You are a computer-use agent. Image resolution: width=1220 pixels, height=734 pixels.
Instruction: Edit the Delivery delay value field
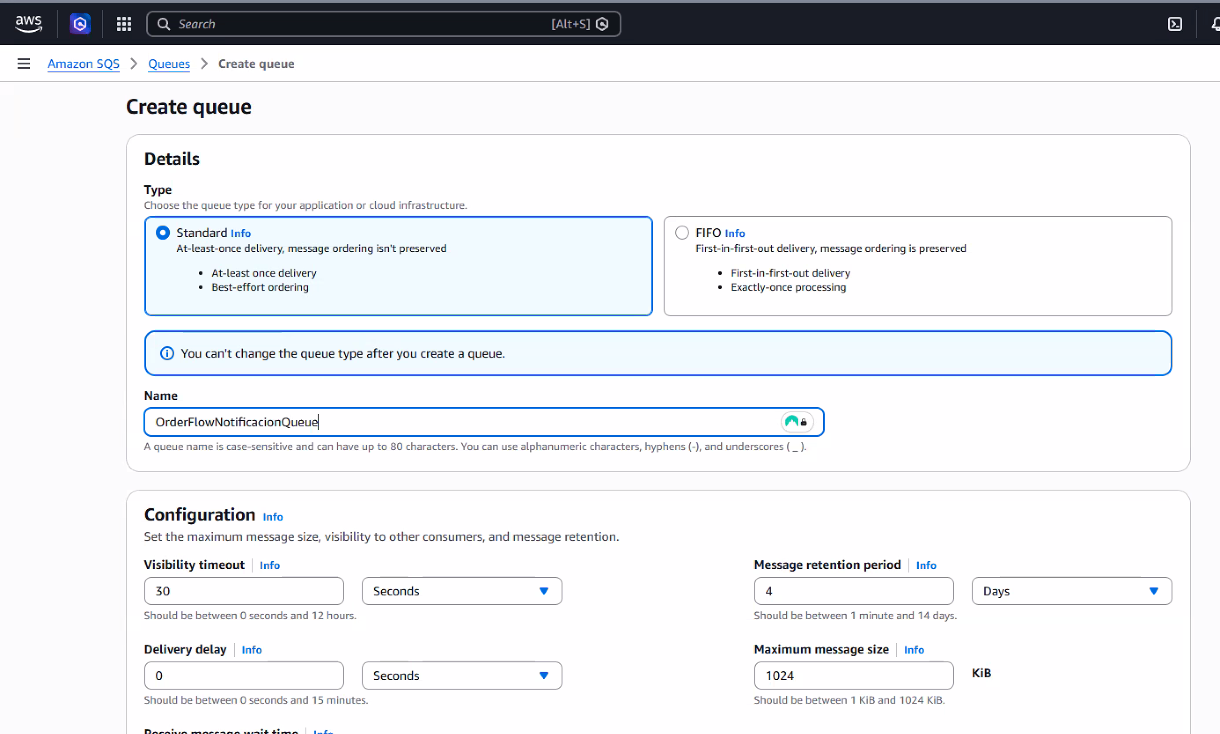point(244,676)
